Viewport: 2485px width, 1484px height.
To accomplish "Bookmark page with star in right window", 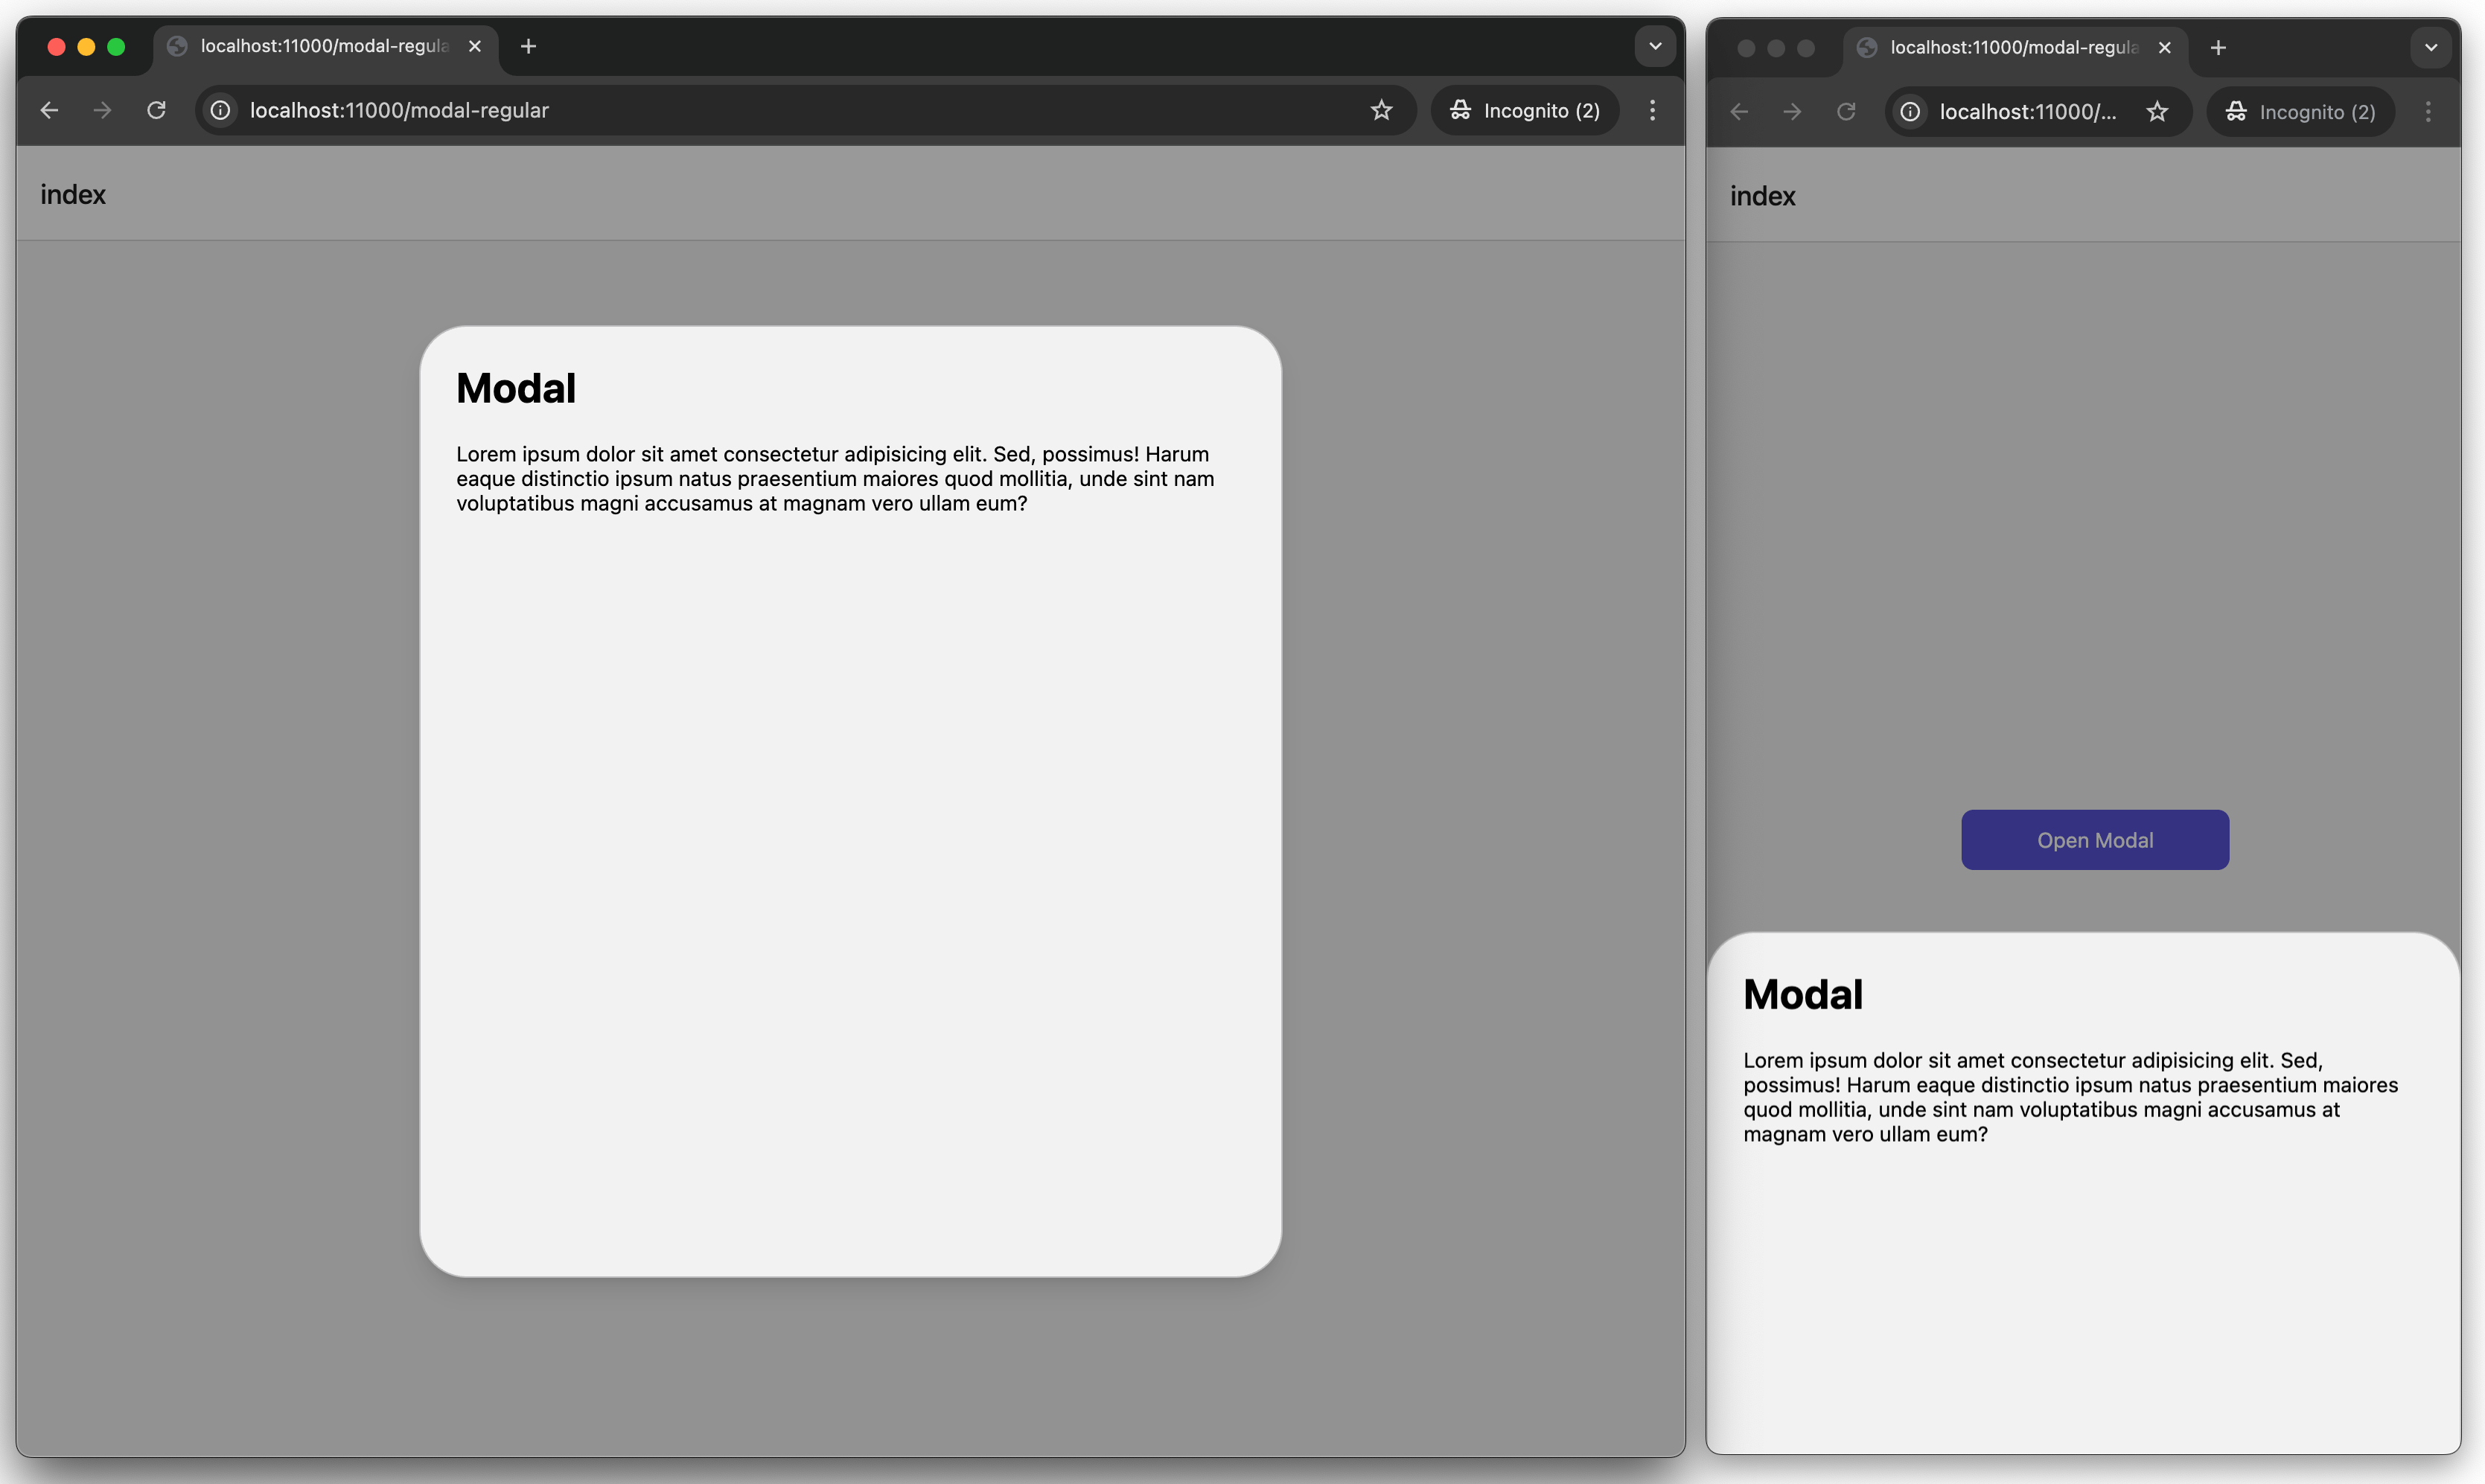I will (2157, 112).
